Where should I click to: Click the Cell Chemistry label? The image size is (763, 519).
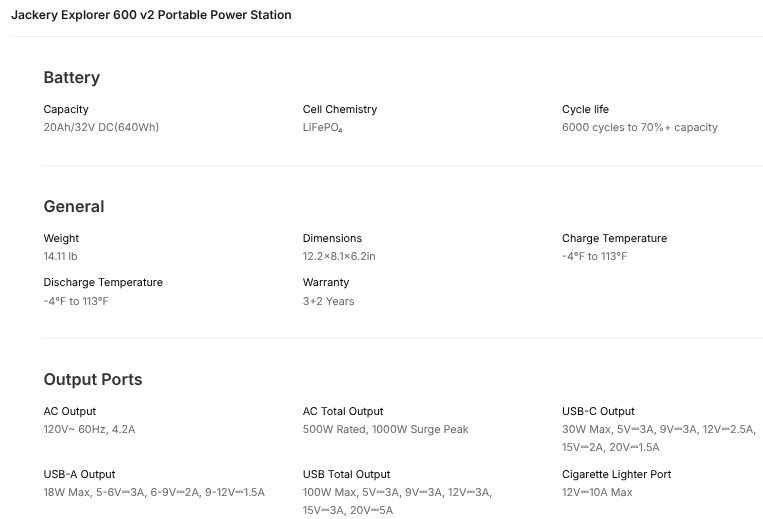click(x=340, y=109)
